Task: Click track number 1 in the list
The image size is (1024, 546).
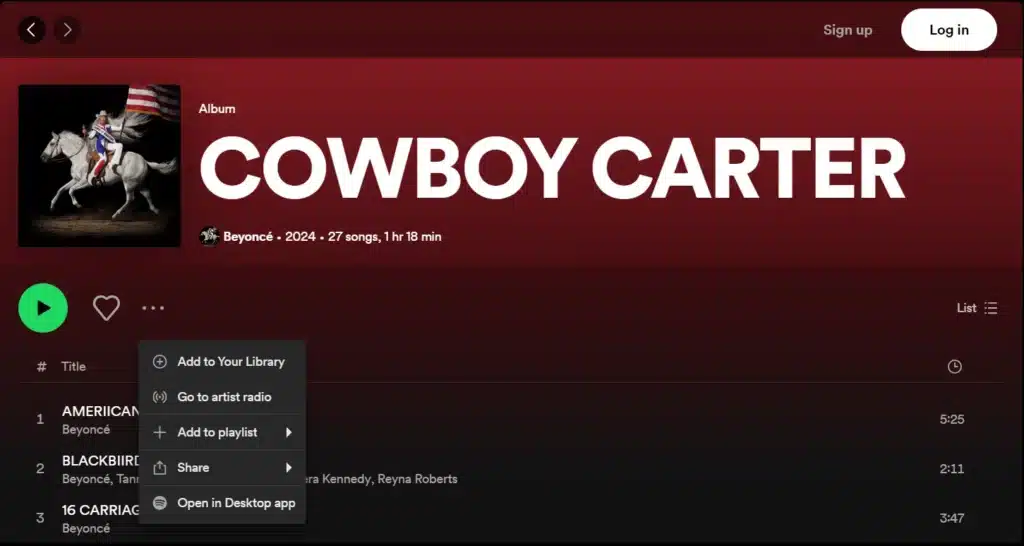Action: (x=40, y=419)
